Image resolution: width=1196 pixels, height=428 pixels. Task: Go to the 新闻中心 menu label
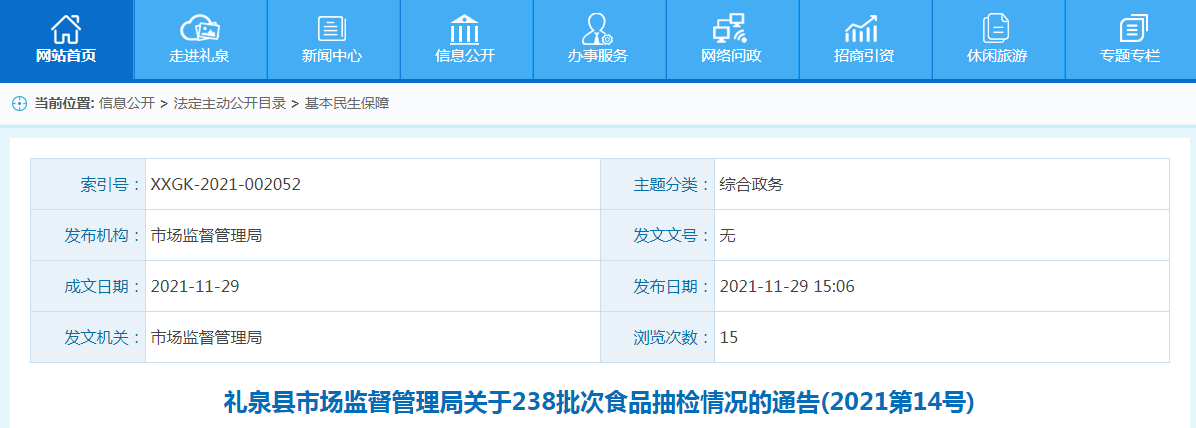(332, 56)
